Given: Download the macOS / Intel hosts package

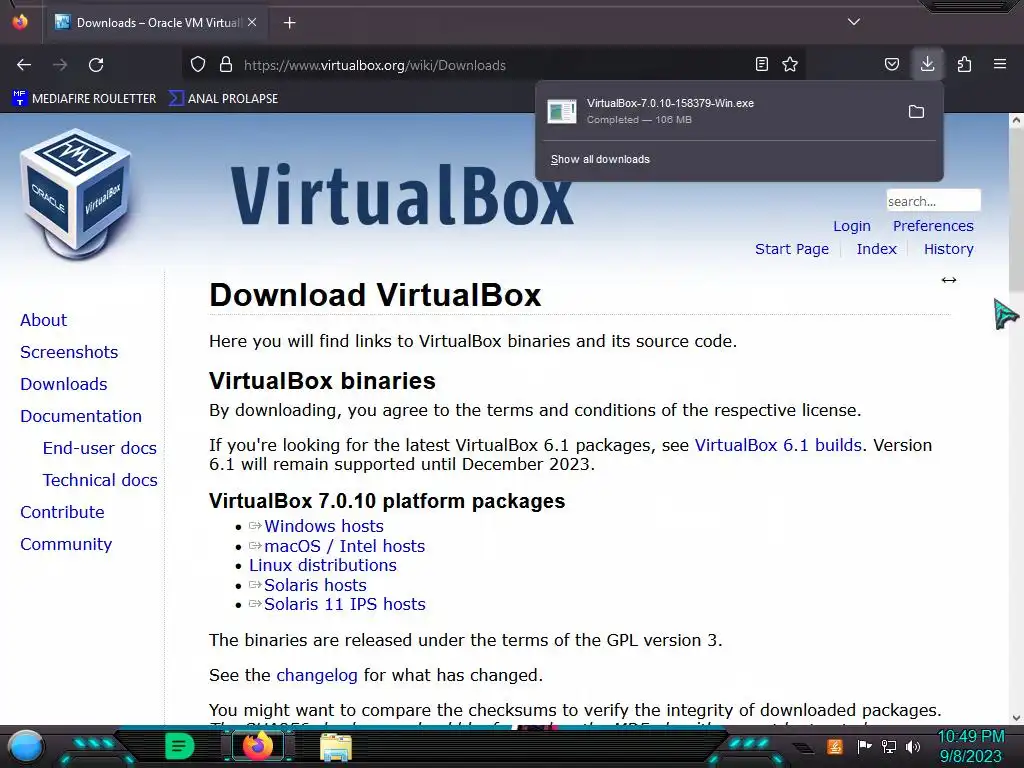Looking at the screenshot, I should coord(344,546).
